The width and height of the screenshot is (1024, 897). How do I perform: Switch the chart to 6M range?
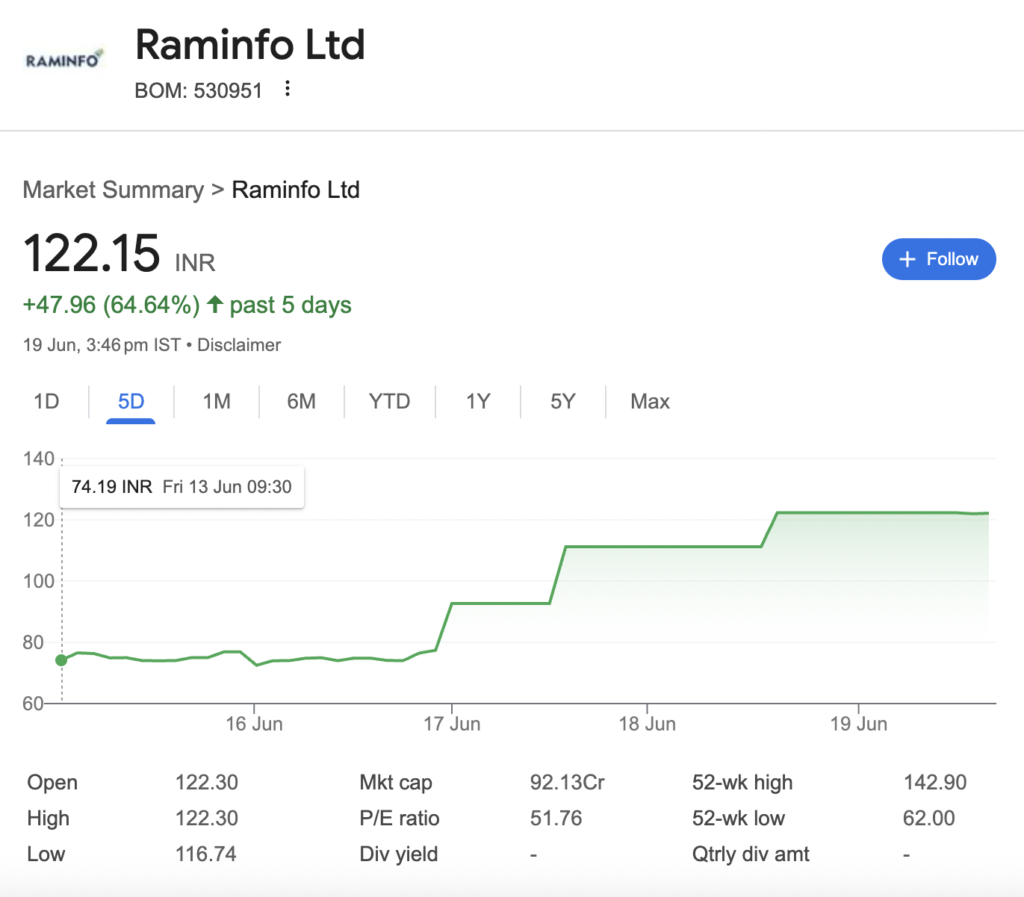tap(301, 401)
